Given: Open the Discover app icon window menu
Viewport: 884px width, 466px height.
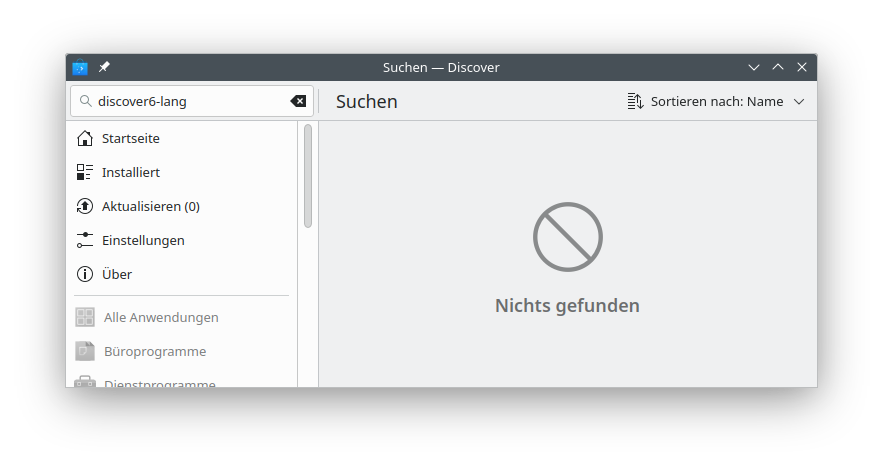Looking at the screenshot, I should tap(80, 67).
